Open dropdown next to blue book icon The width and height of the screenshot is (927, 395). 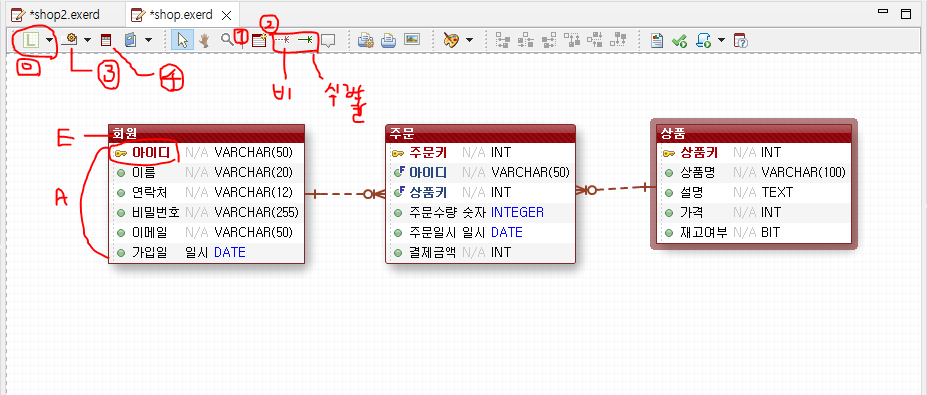148,40
